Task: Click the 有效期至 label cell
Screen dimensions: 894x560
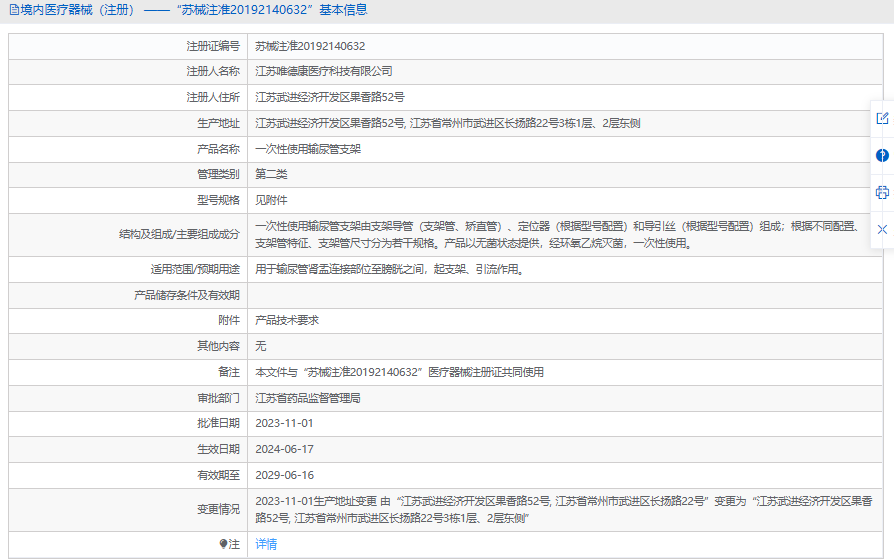Action: [x=128, y=475]
